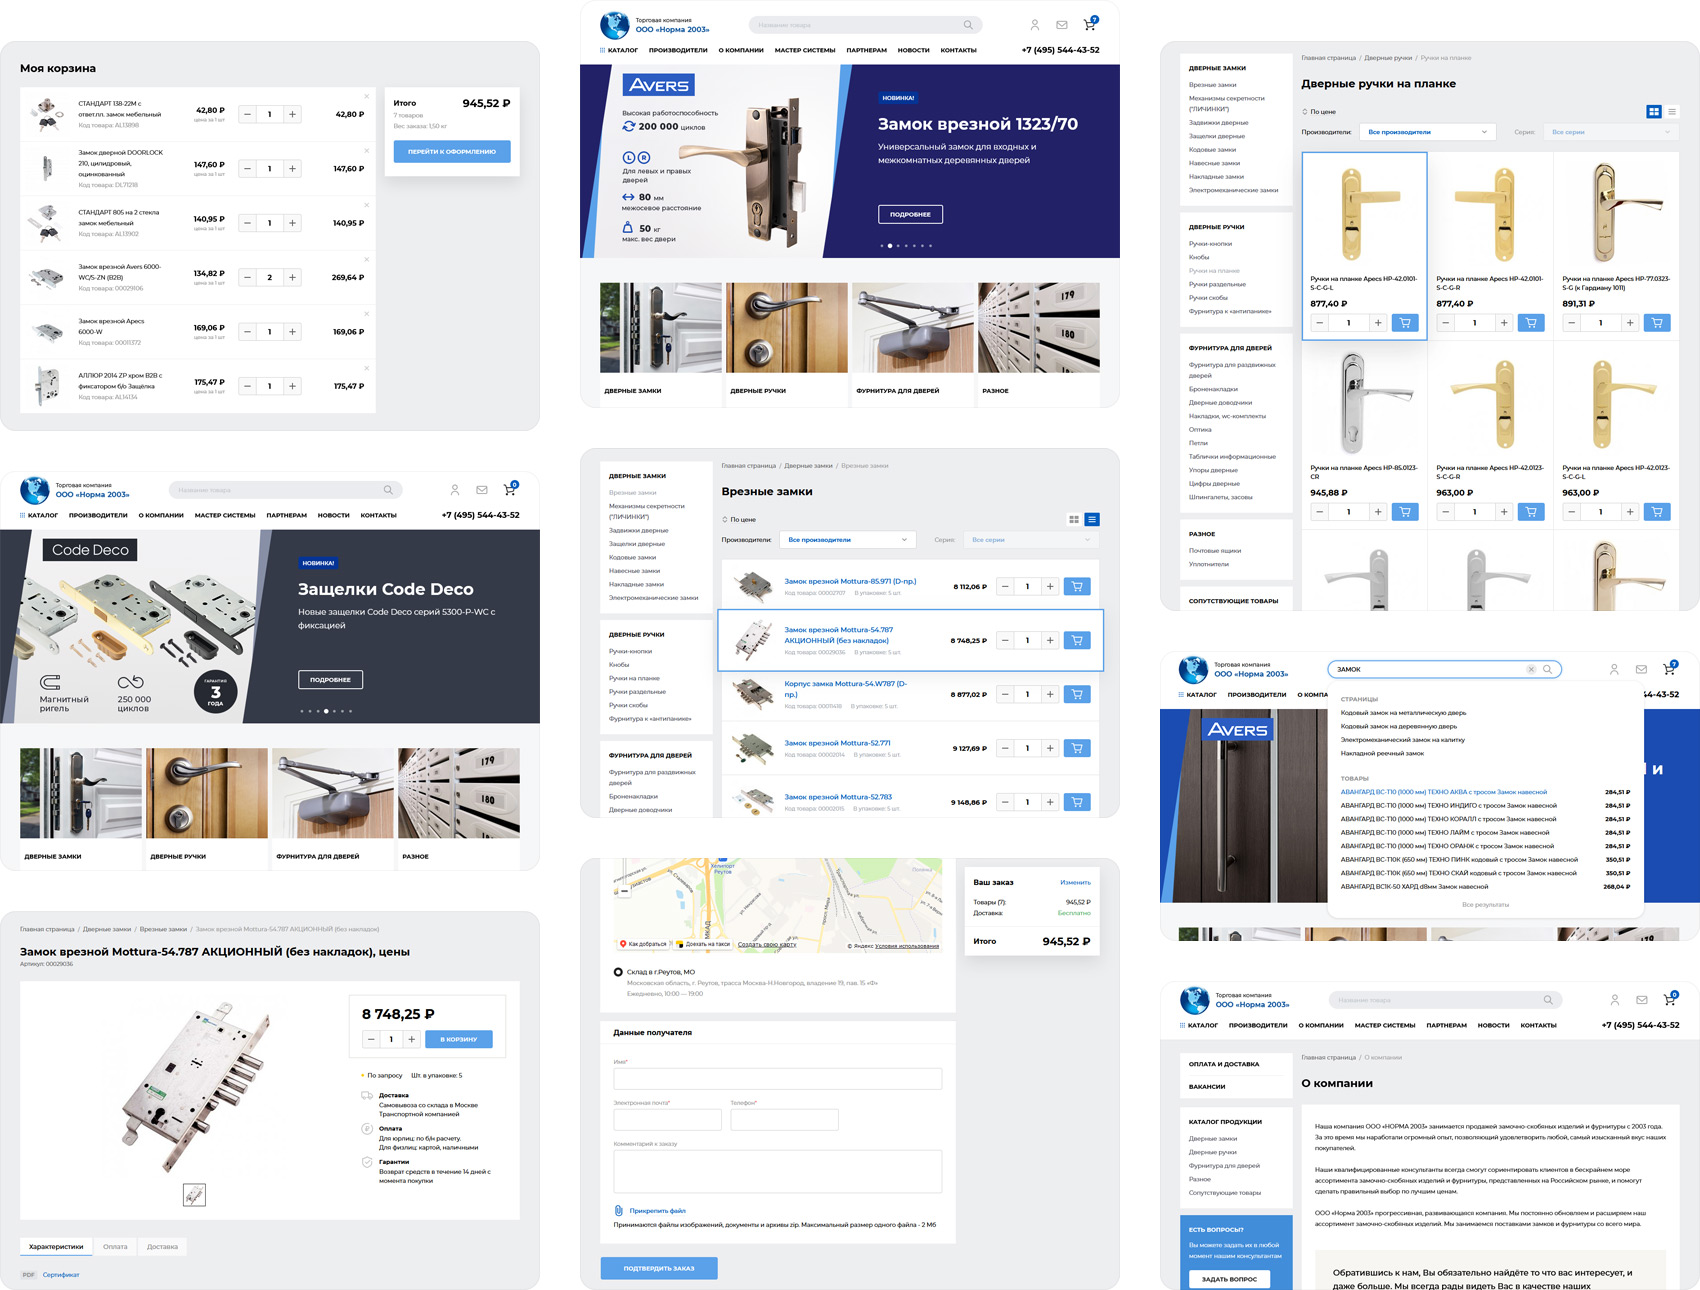Open cart icon in Code Deco home page header

[x=510, y=489]
